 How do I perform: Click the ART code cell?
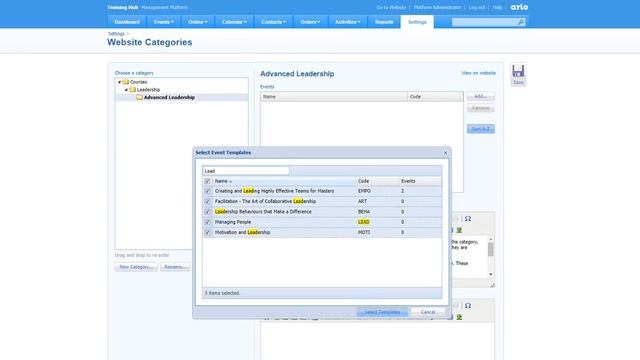pos(362,201)
